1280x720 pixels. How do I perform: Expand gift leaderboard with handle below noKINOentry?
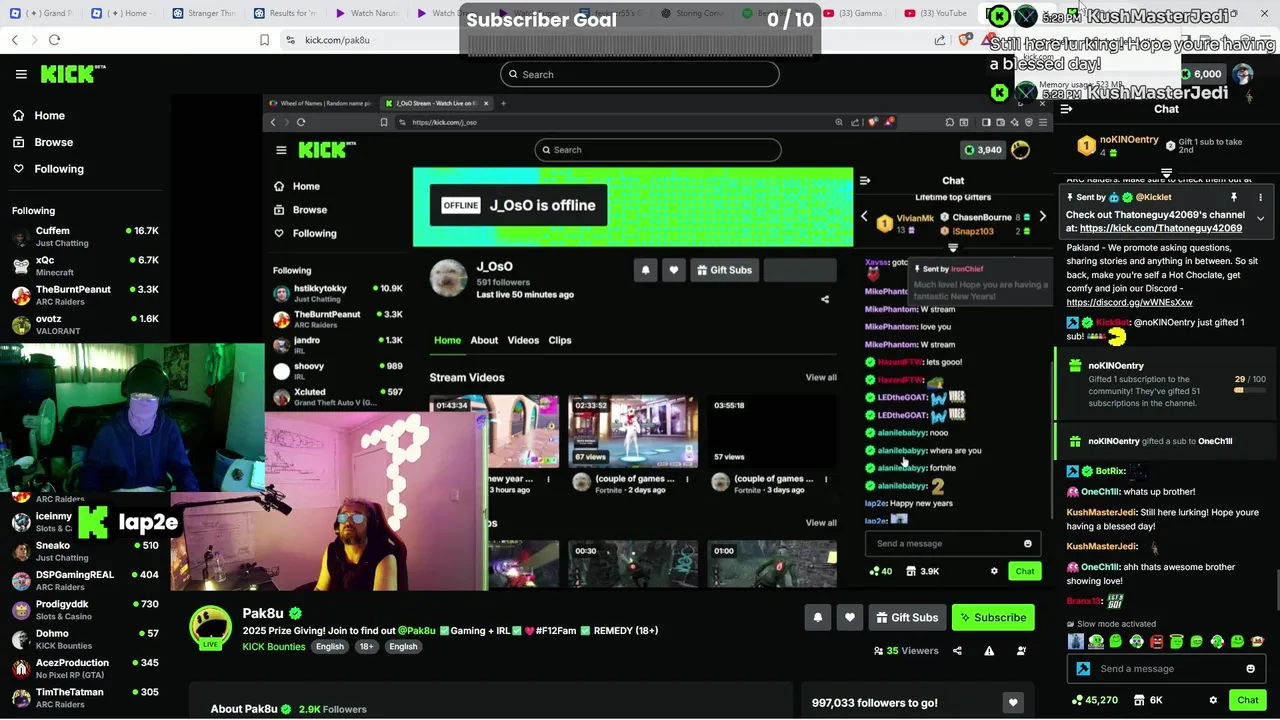[x=1166, y=173]
